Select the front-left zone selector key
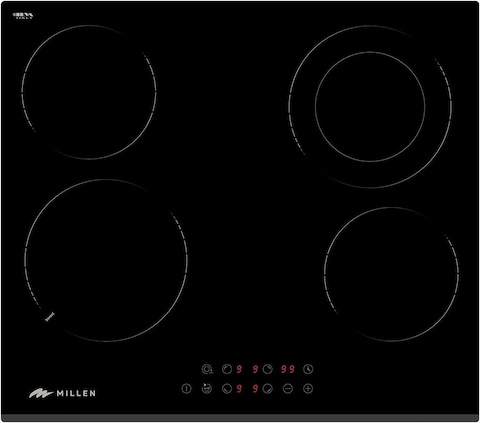The width and height of the screenshot is (480, 423). [227, 389]
